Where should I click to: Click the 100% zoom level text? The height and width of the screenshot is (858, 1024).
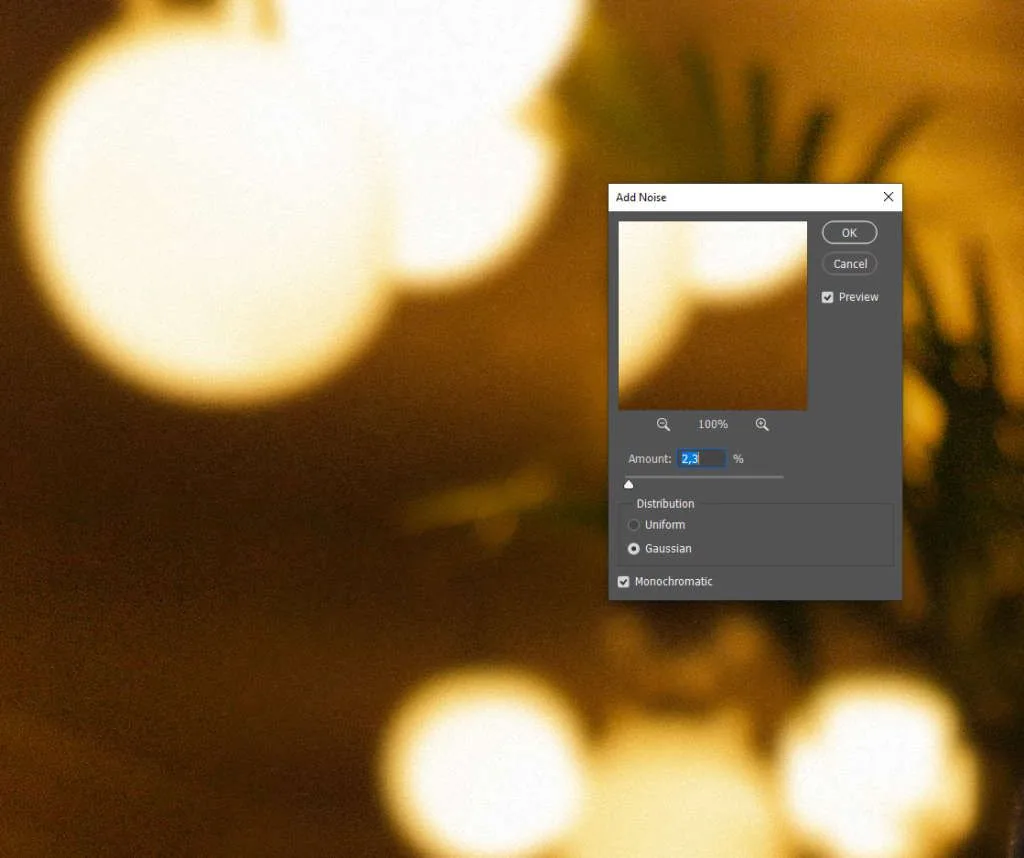(x=713, y=425)
